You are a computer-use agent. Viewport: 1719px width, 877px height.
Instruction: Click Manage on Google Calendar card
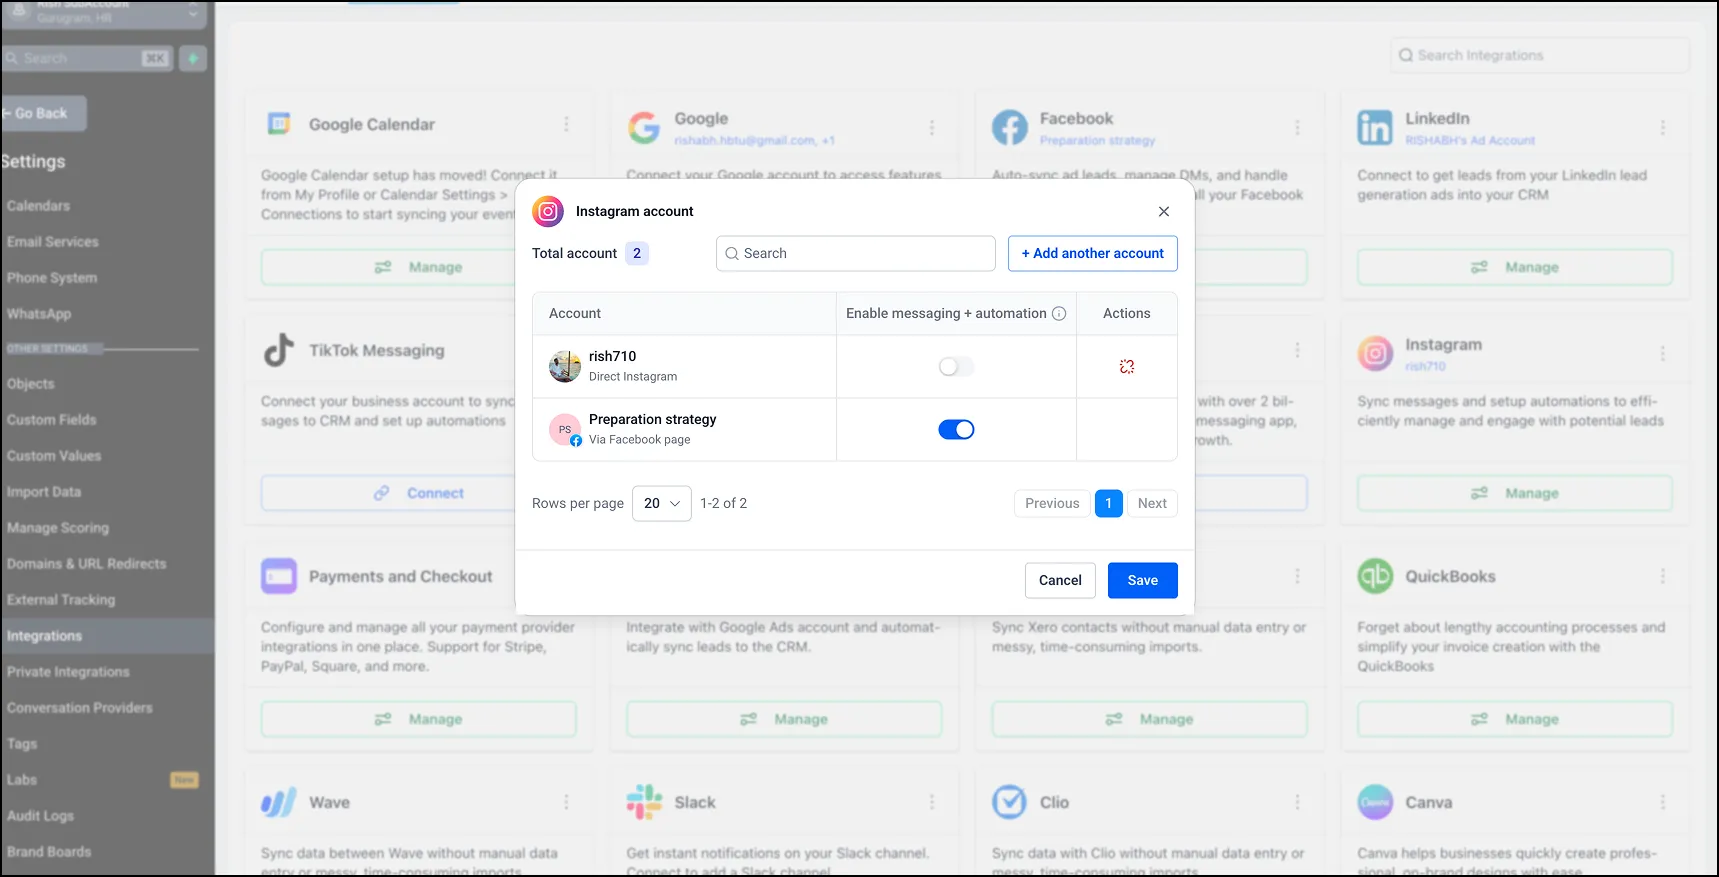(418, 267)
